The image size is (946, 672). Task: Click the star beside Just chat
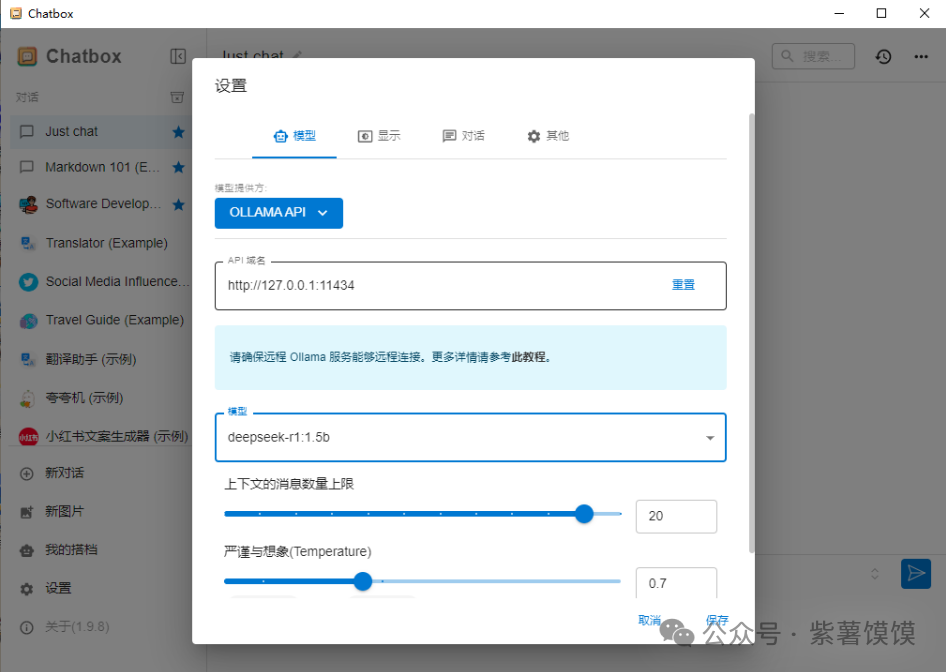178,132
